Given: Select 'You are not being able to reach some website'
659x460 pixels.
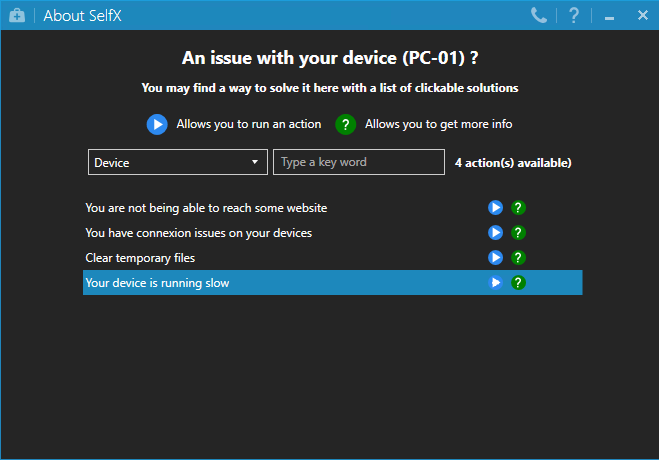Looking at the screenshot, I should pyautogui.click(x=207, y=208).
